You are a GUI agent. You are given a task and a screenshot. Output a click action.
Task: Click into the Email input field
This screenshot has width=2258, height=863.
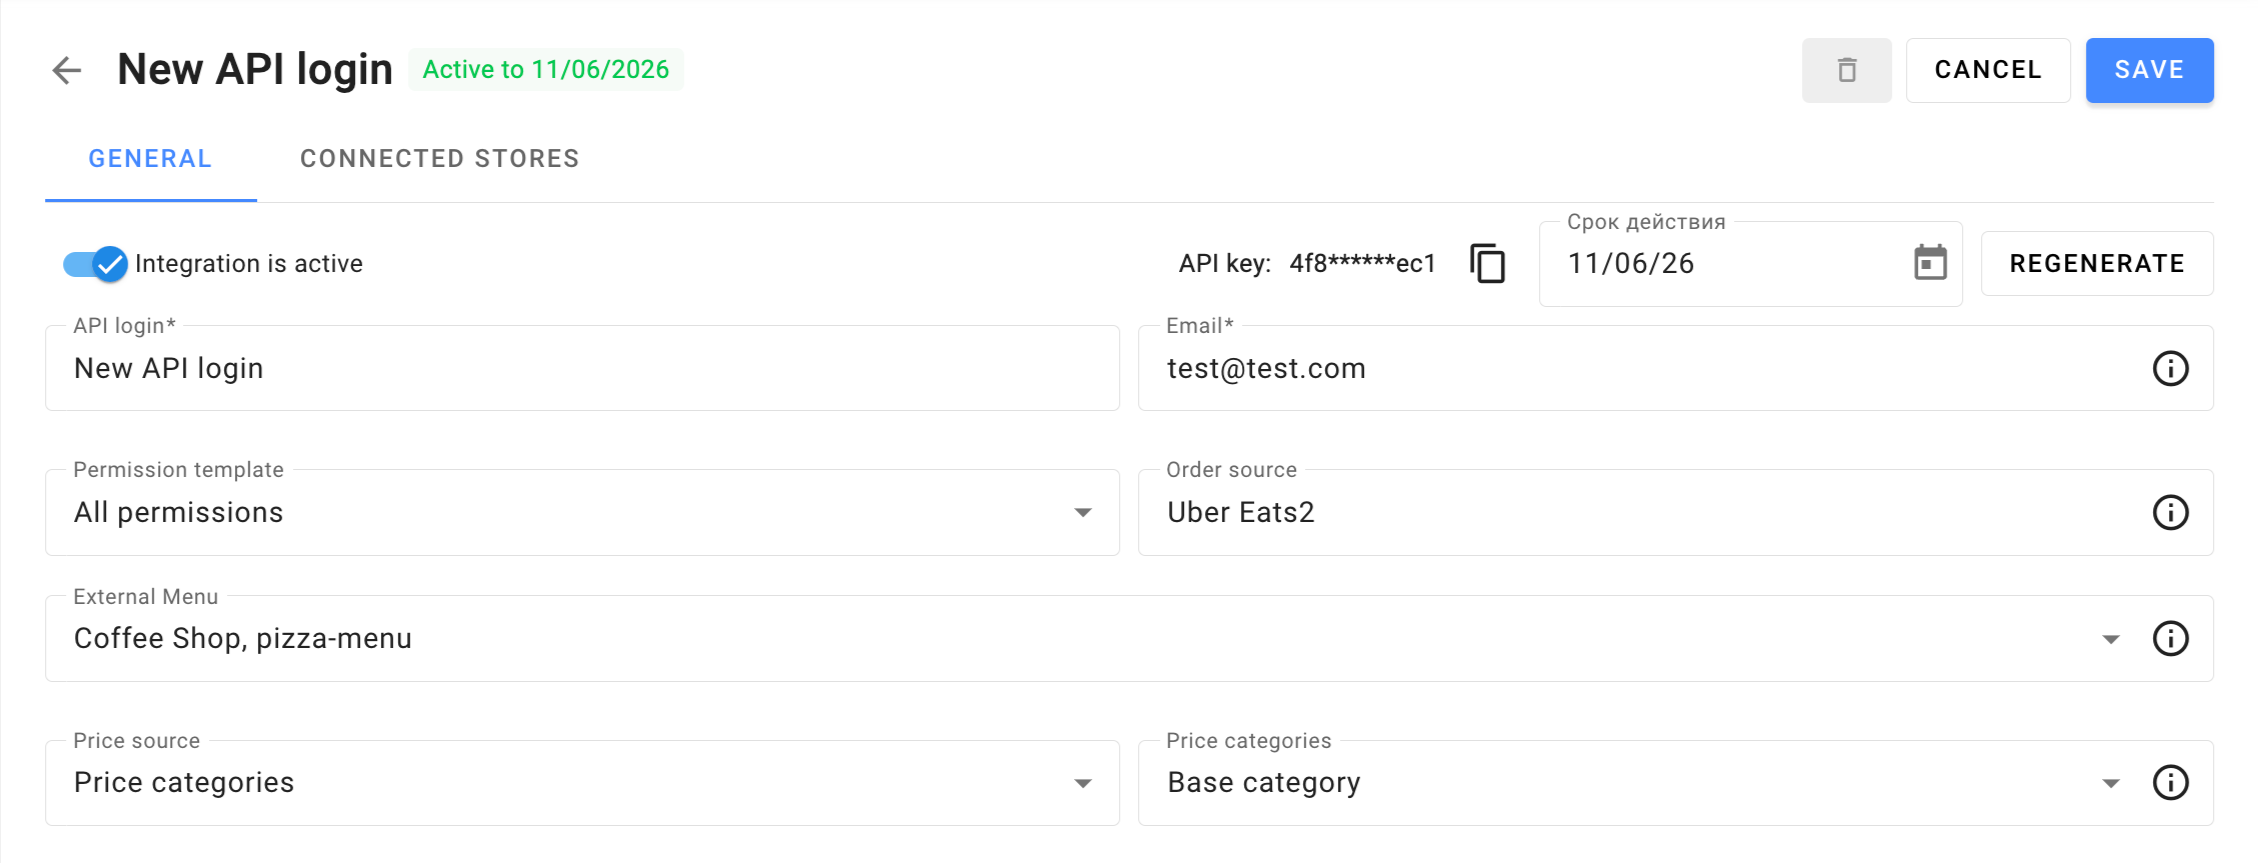[x=1640, y=369]
